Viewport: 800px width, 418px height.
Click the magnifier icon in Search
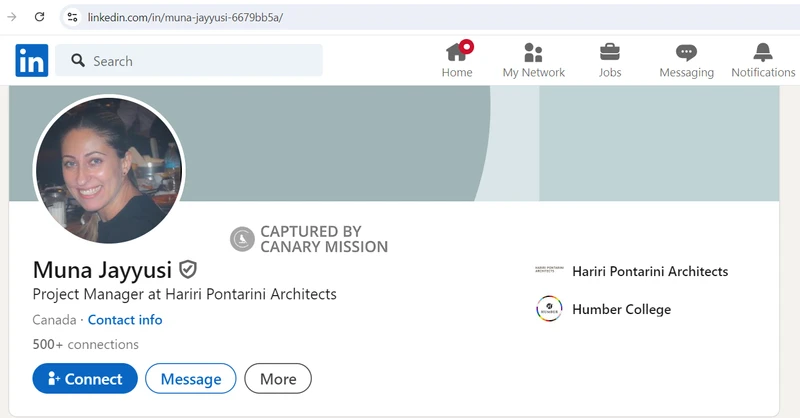click(78, 61)
